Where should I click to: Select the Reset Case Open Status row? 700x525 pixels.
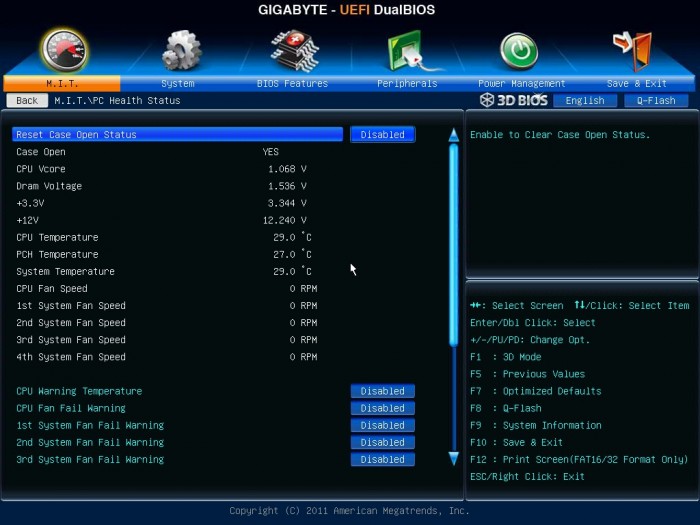point(178,134)
